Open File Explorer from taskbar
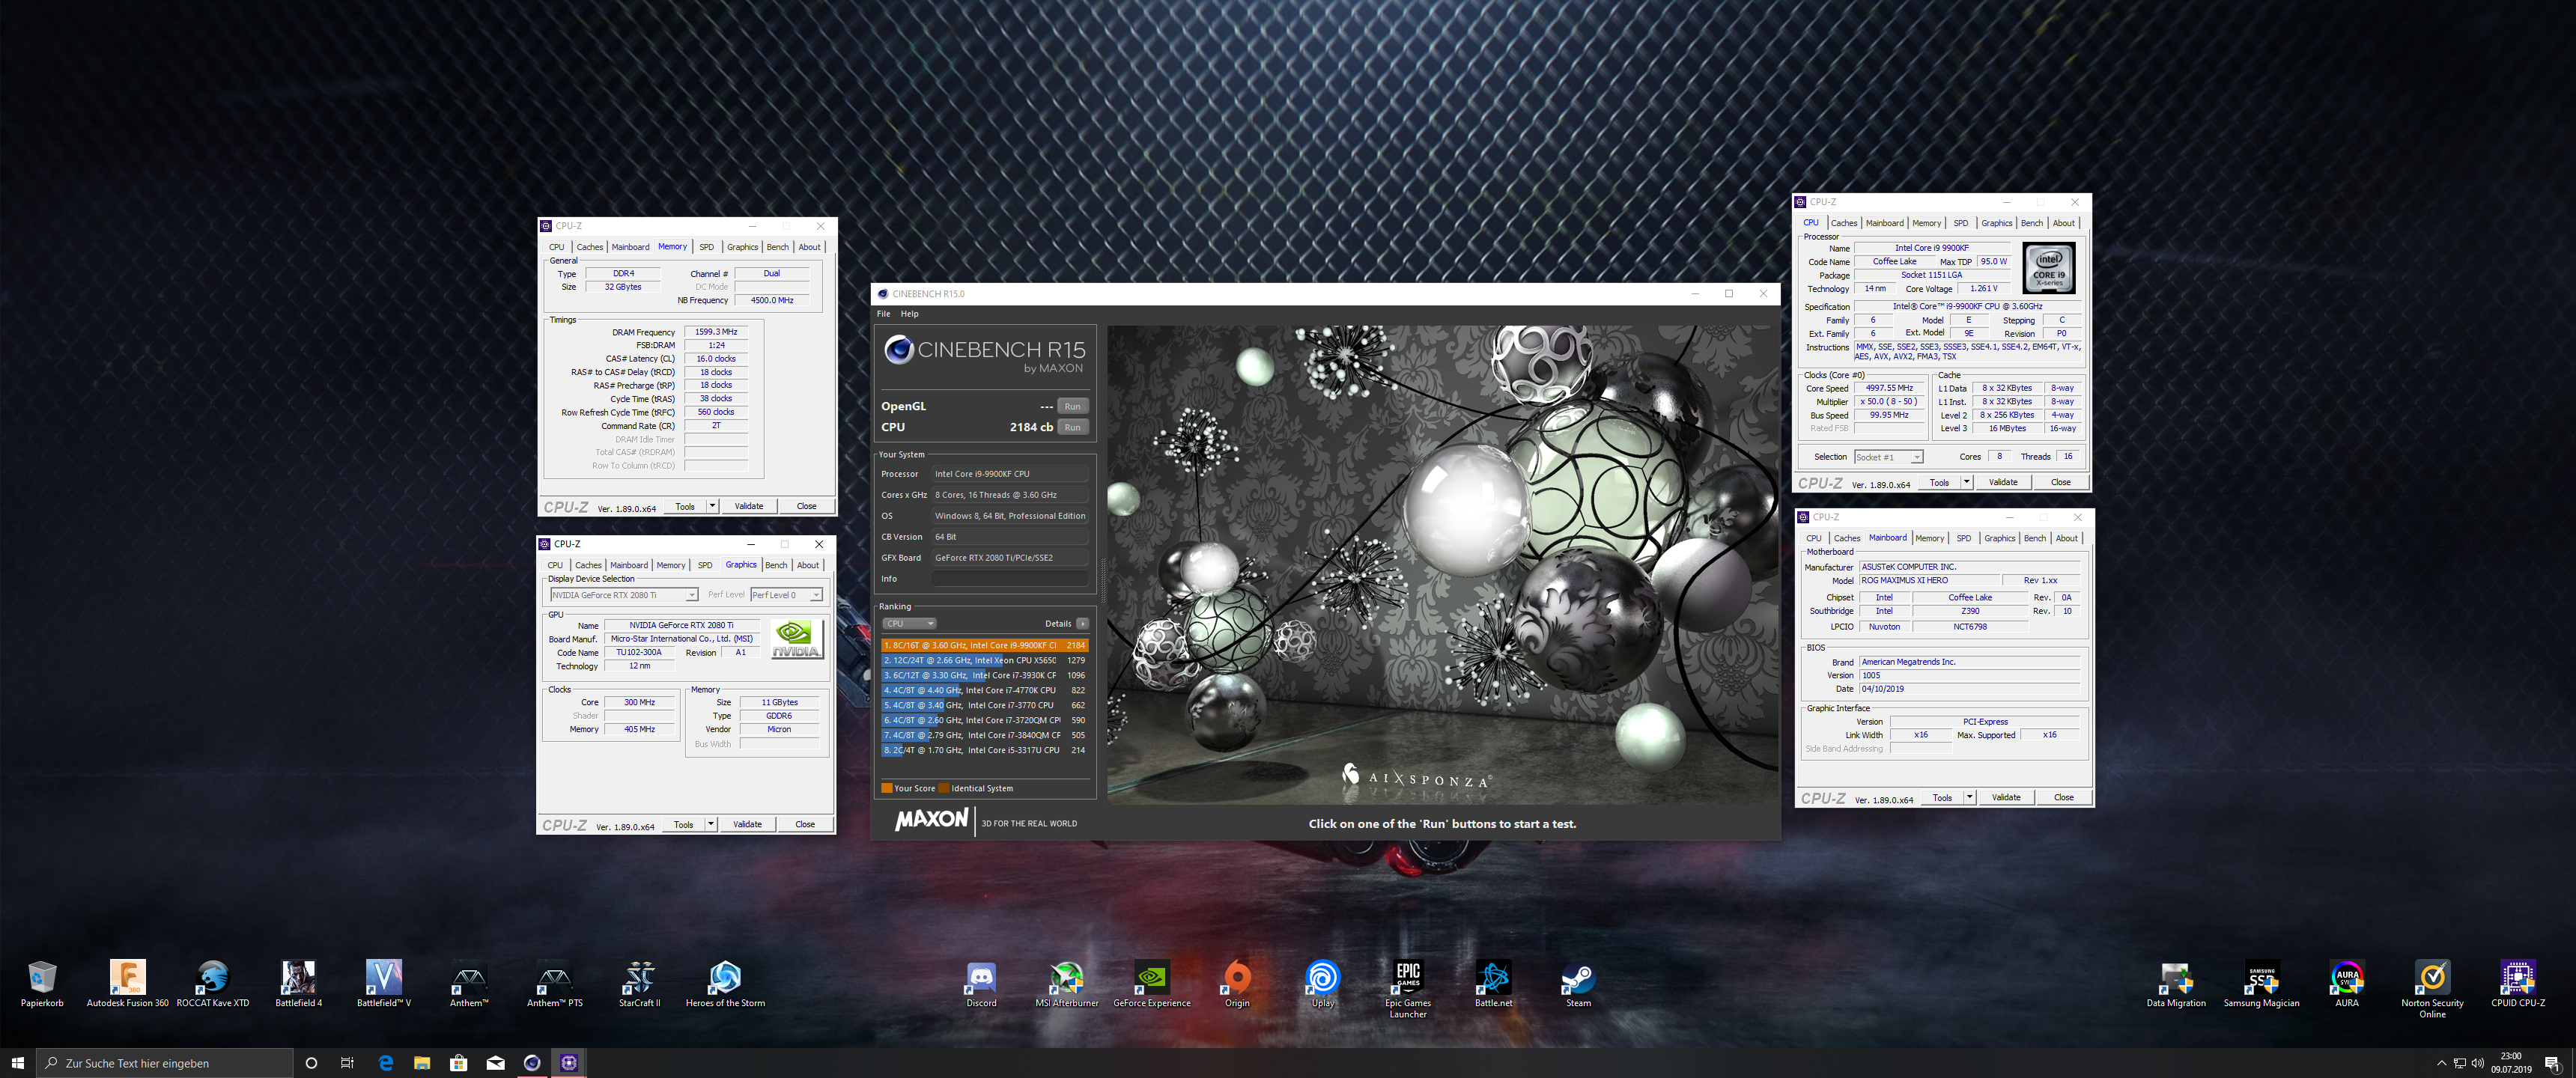Viewport: 2576px width, 1078px height. coord(422,1063)
